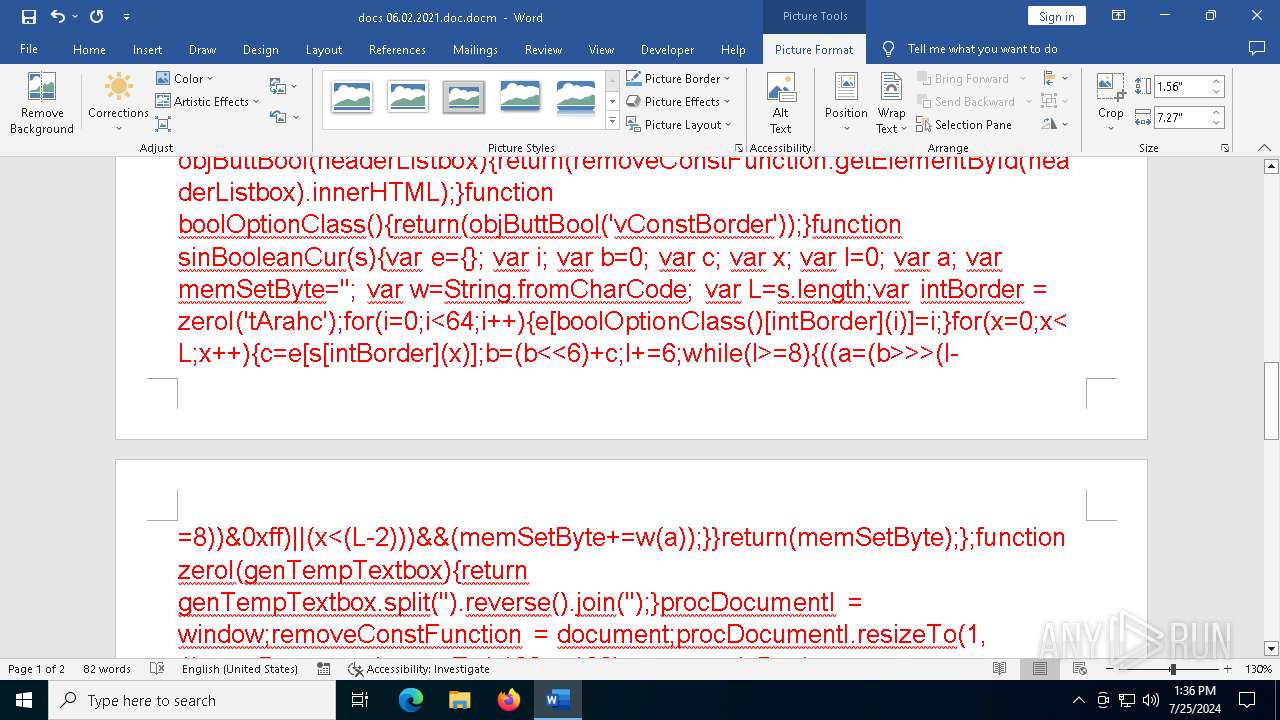Open Firefox from the taskbar

click(x=509, y=700)
